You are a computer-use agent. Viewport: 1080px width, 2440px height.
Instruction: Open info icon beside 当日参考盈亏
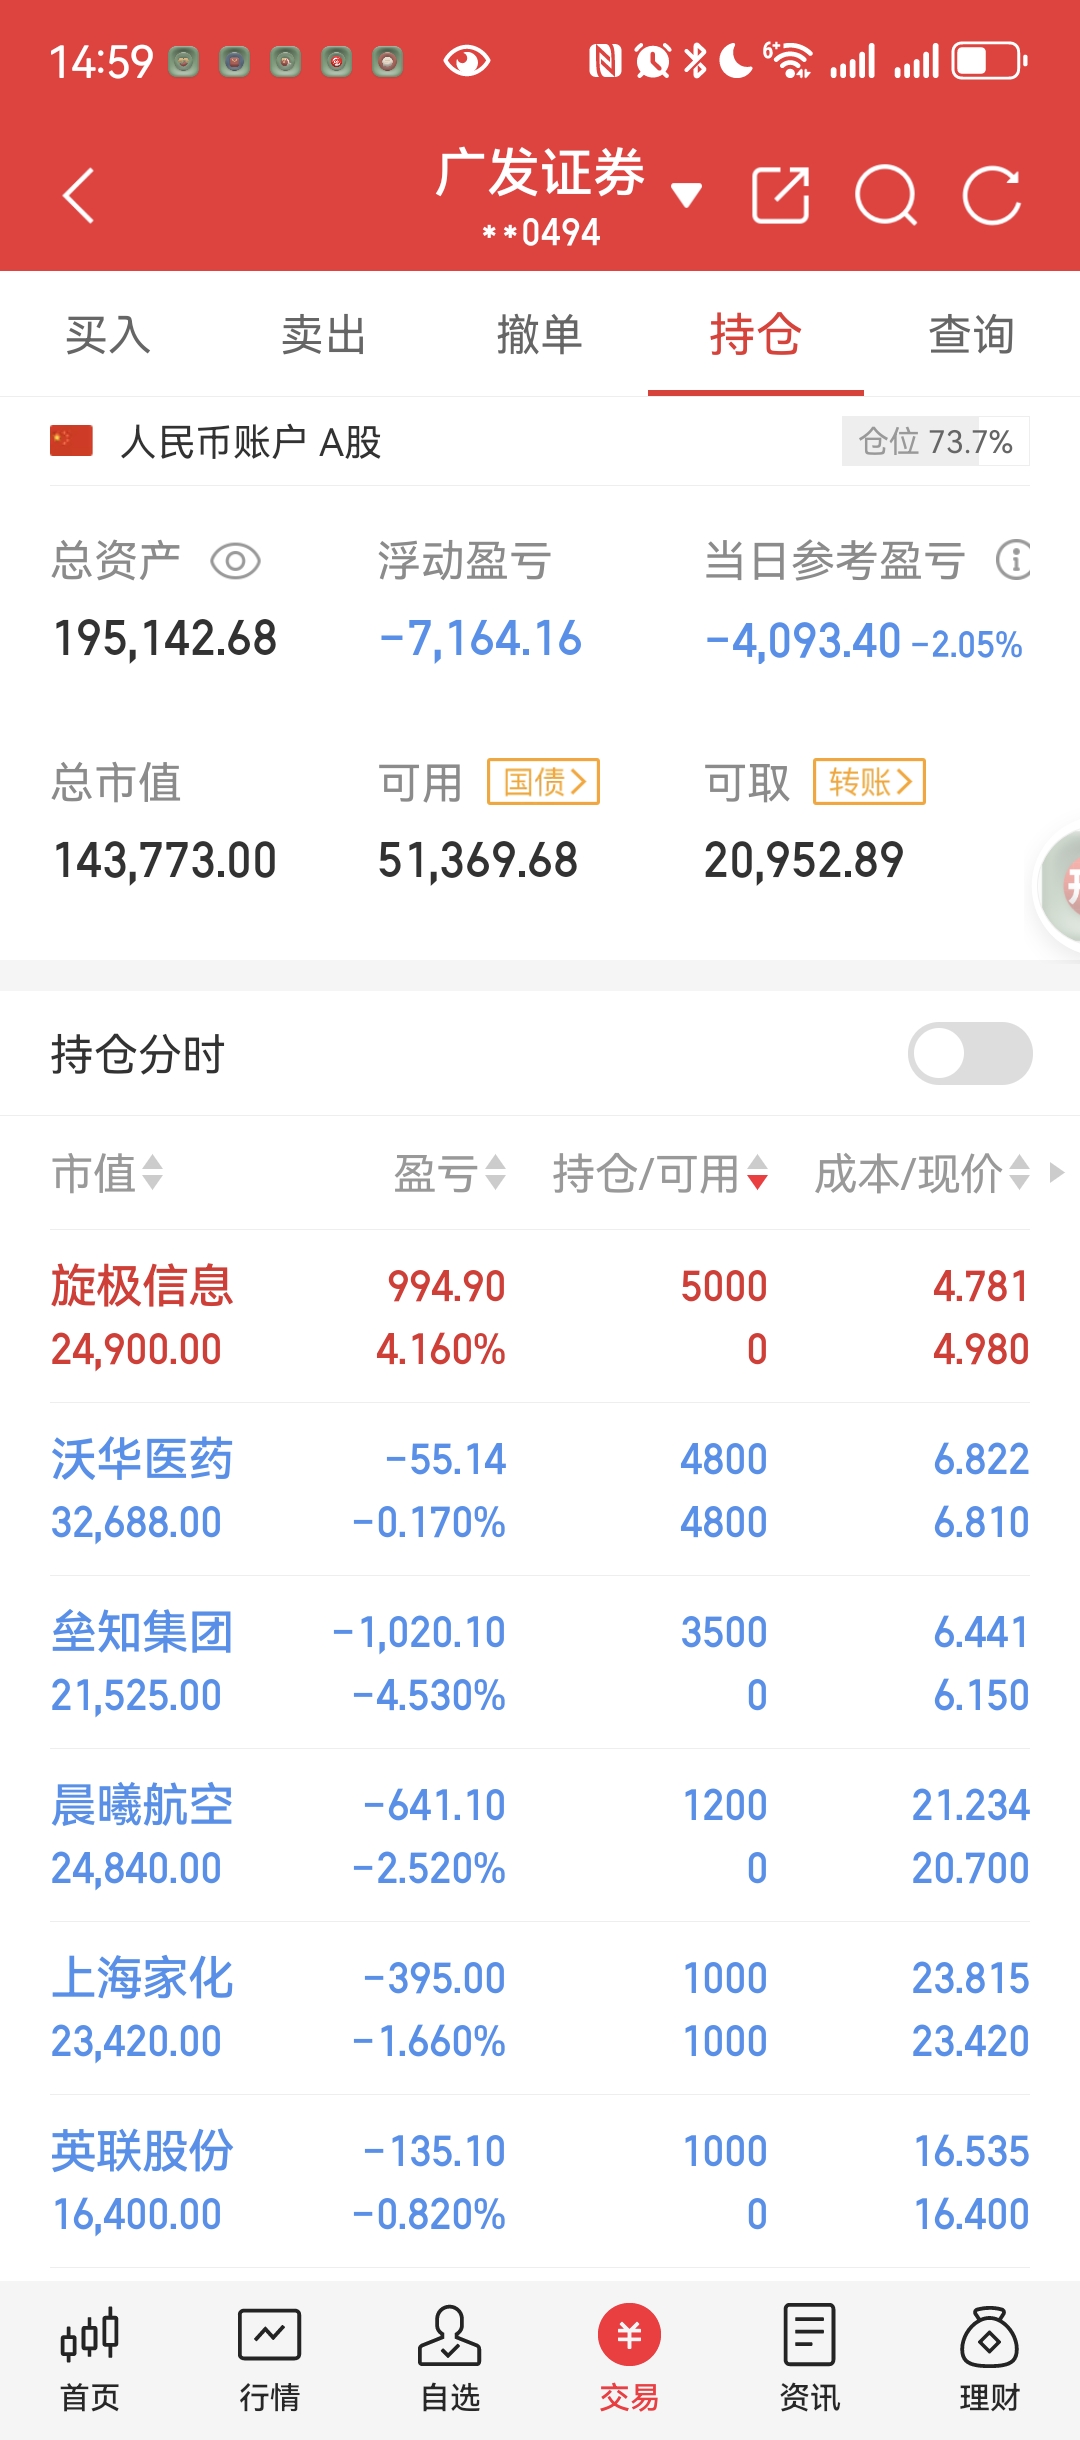(x=1013, y=560)
